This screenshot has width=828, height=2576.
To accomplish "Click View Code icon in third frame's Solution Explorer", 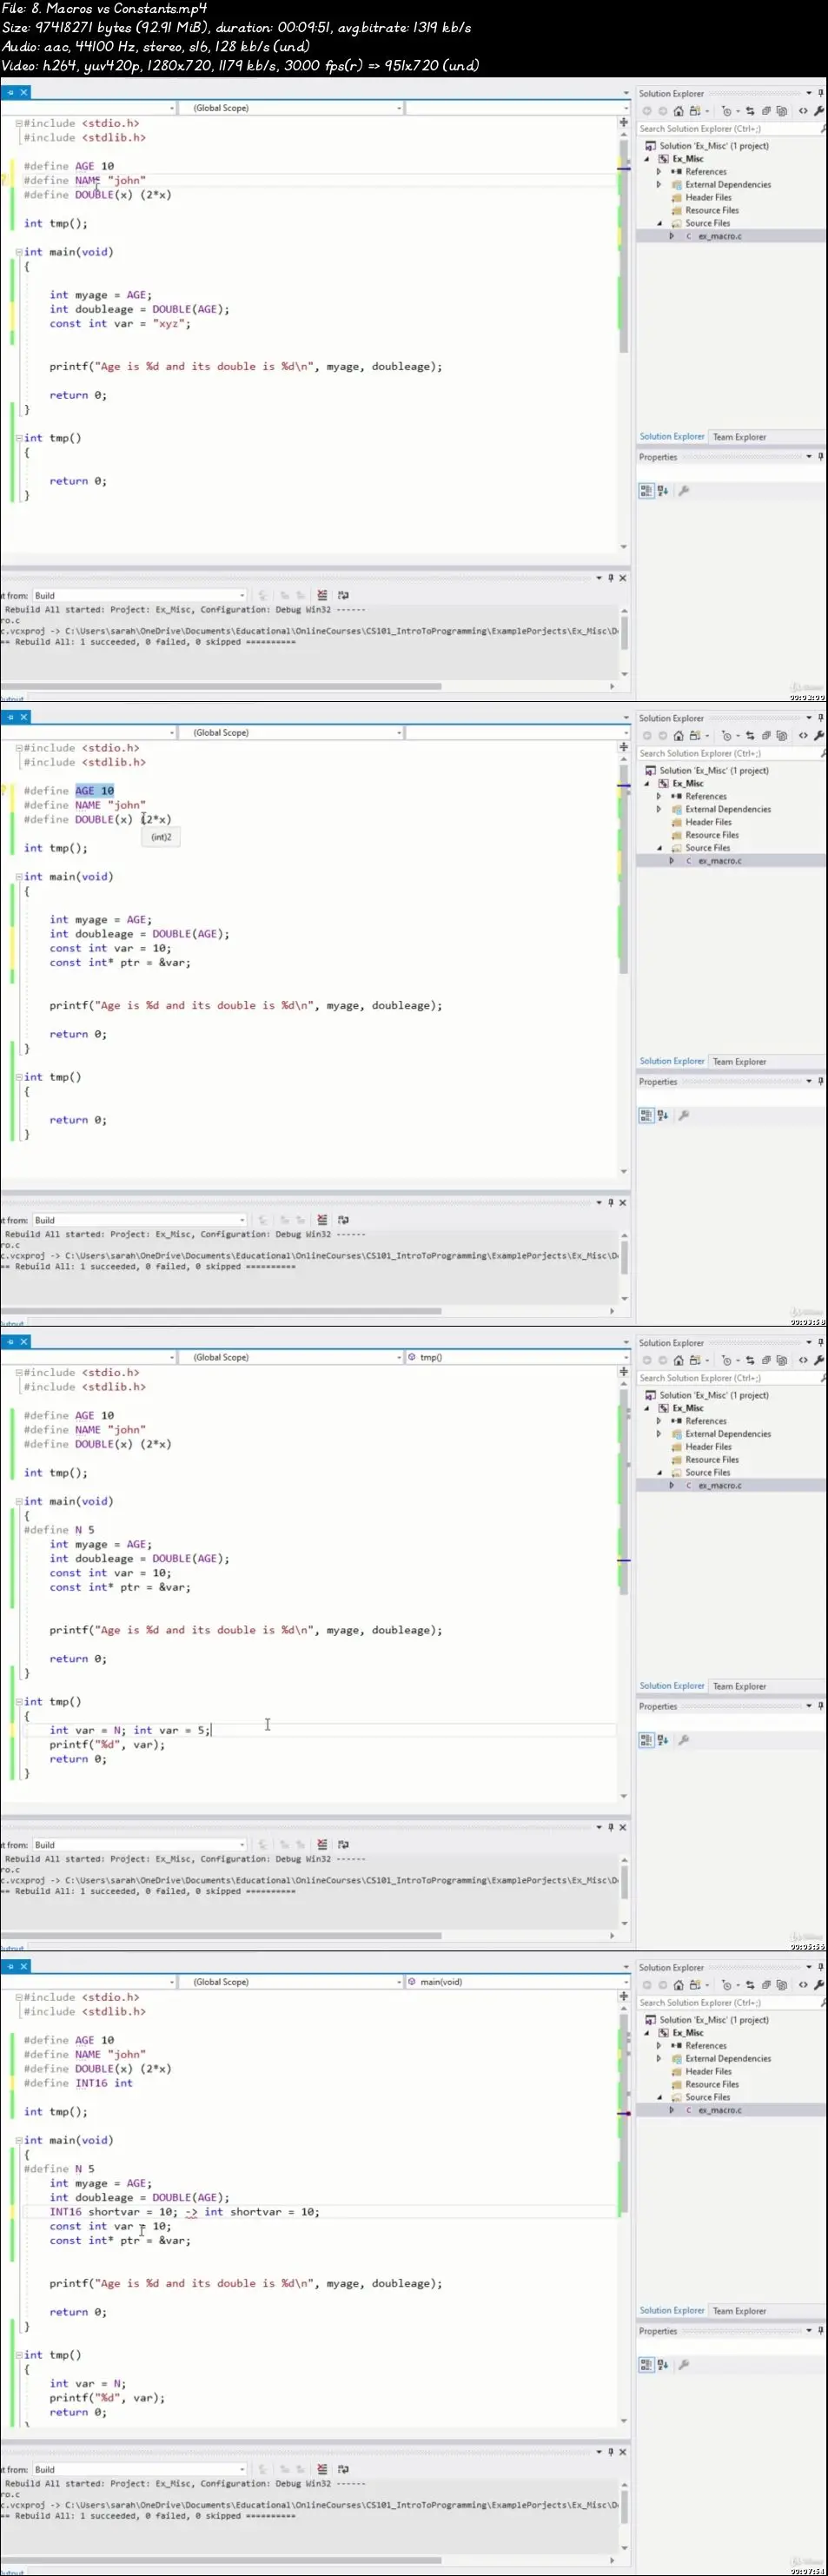I will point(803,1360).
